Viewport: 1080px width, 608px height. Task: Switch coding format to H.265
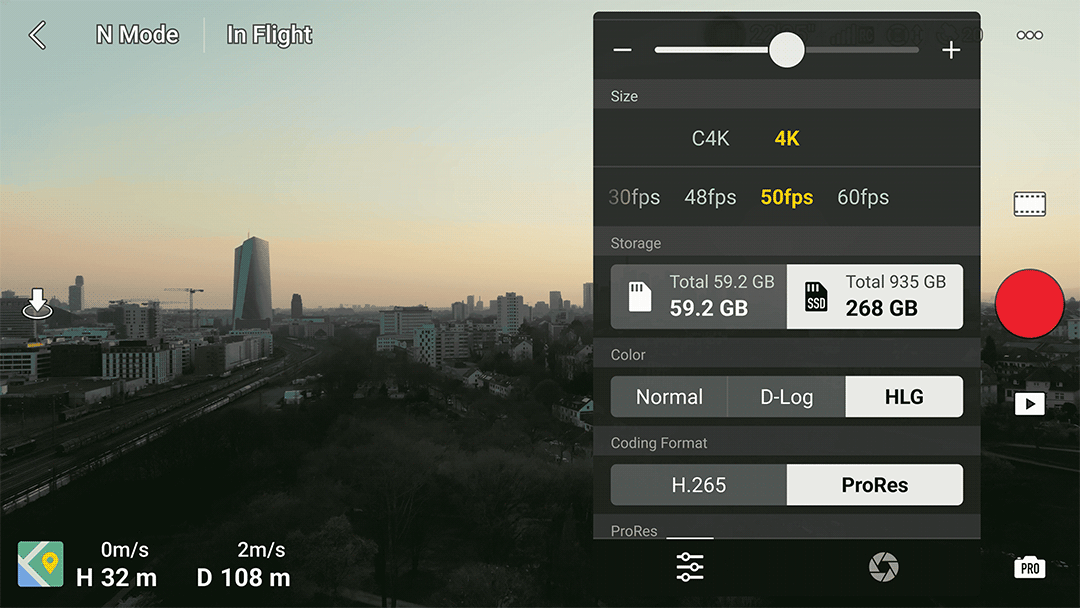[698, 485]
